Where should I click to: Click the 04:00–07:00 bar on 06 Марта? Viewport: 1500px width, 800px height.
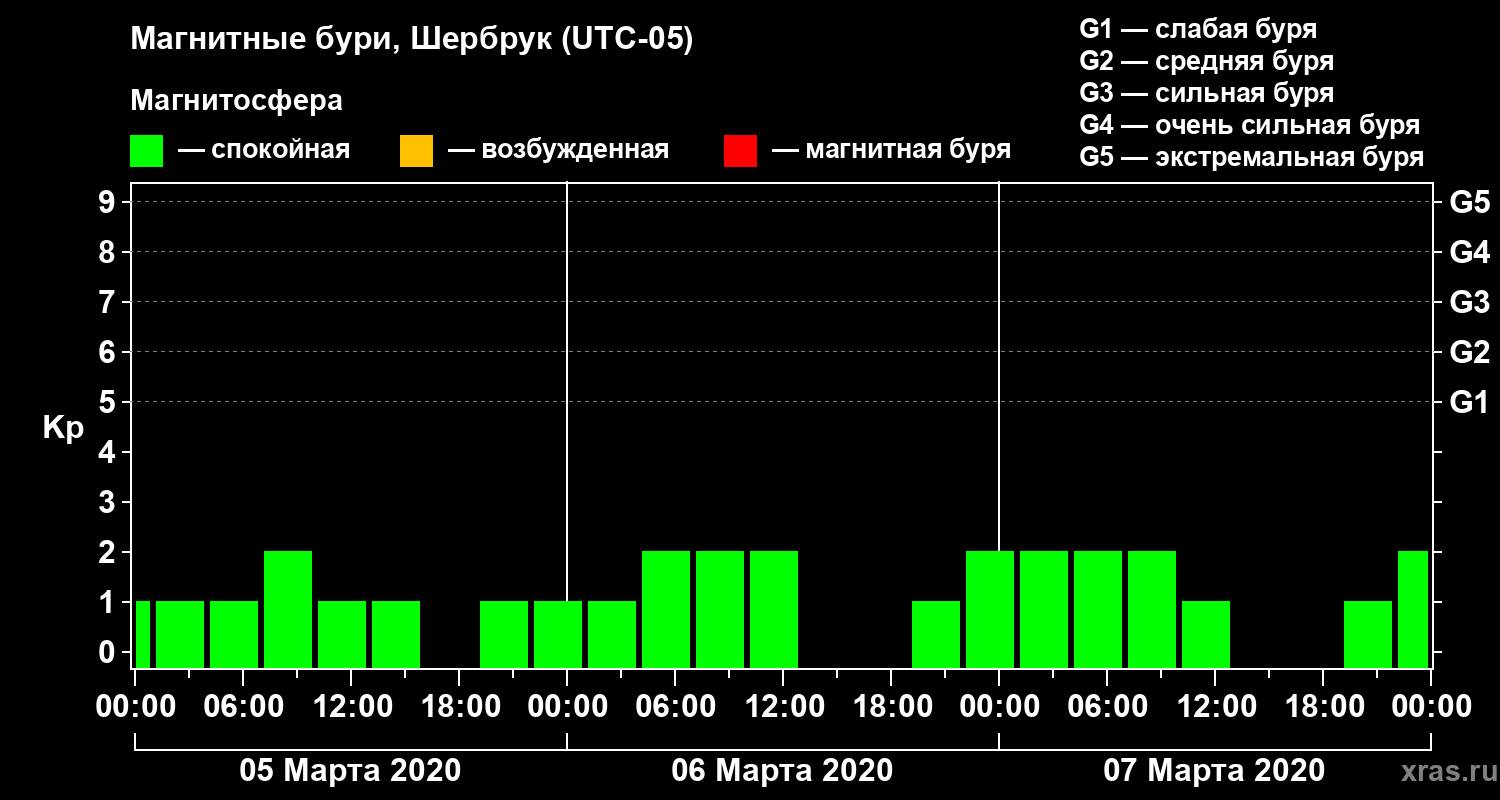[x=666, y=609]
